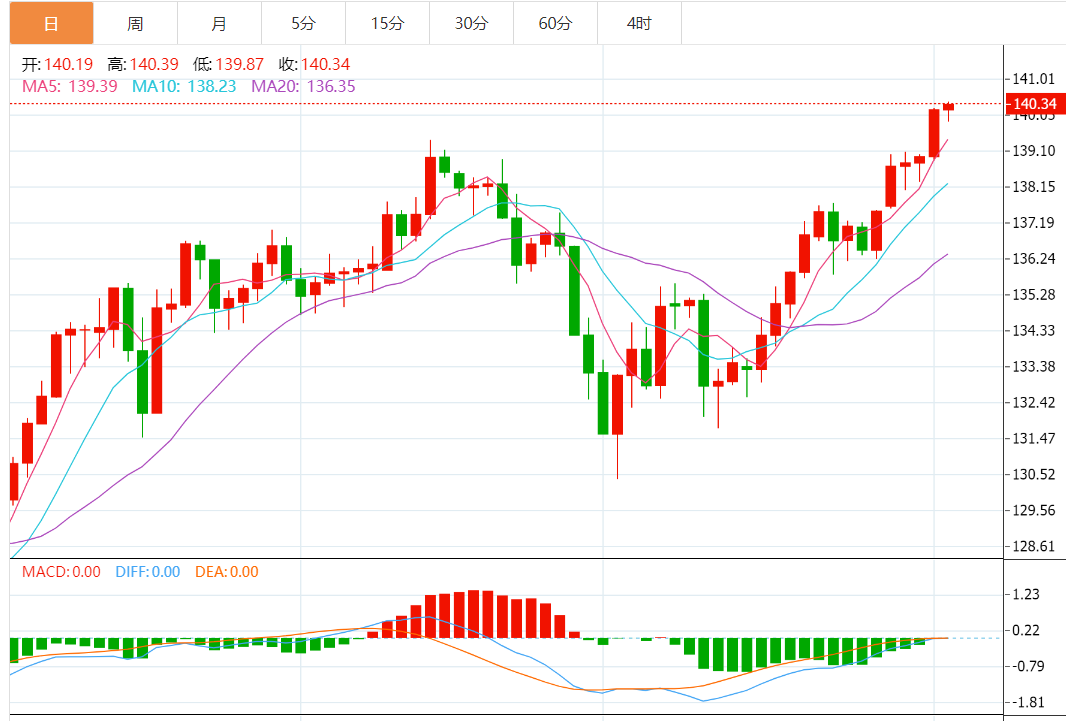This screenshot has height=721, width=1066.
Task: Click the DIFF: 0.00 label
Action: pos(148,571)
